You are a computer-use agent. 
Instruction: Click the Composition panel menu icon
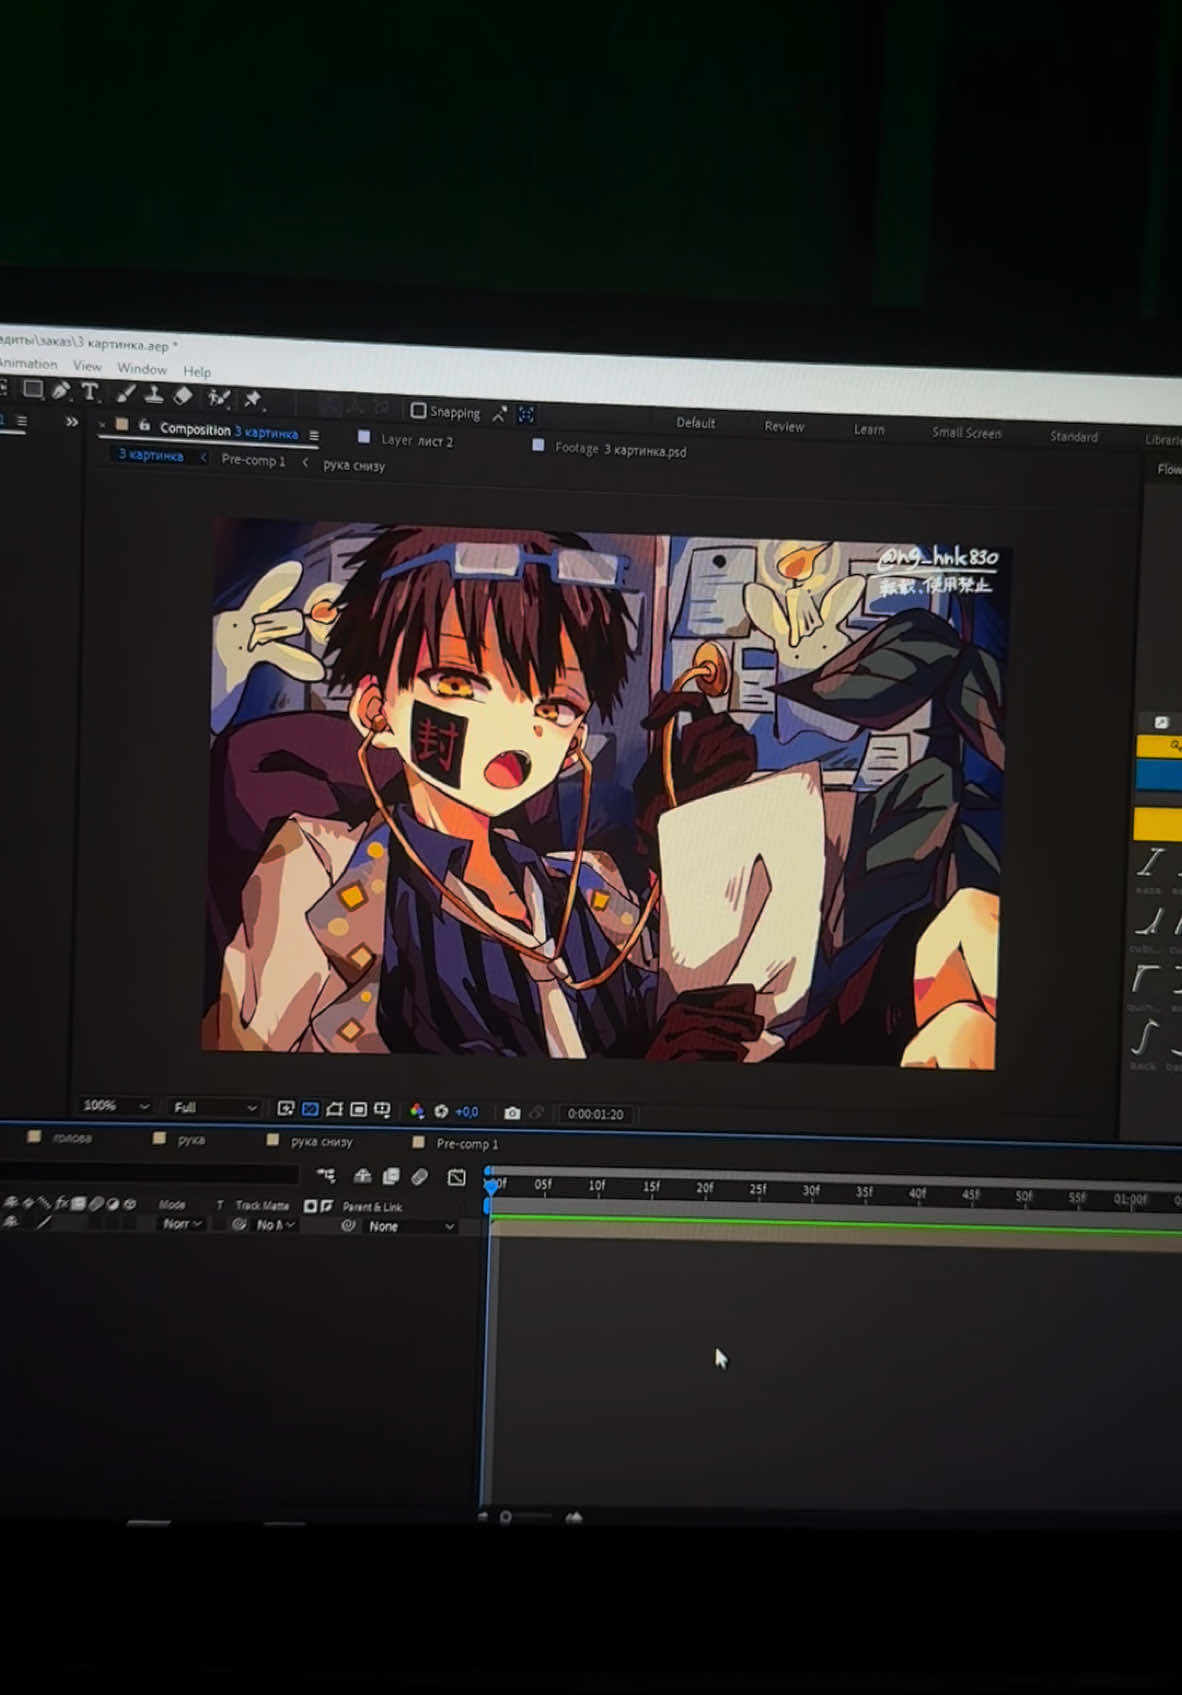pos(314,435)
